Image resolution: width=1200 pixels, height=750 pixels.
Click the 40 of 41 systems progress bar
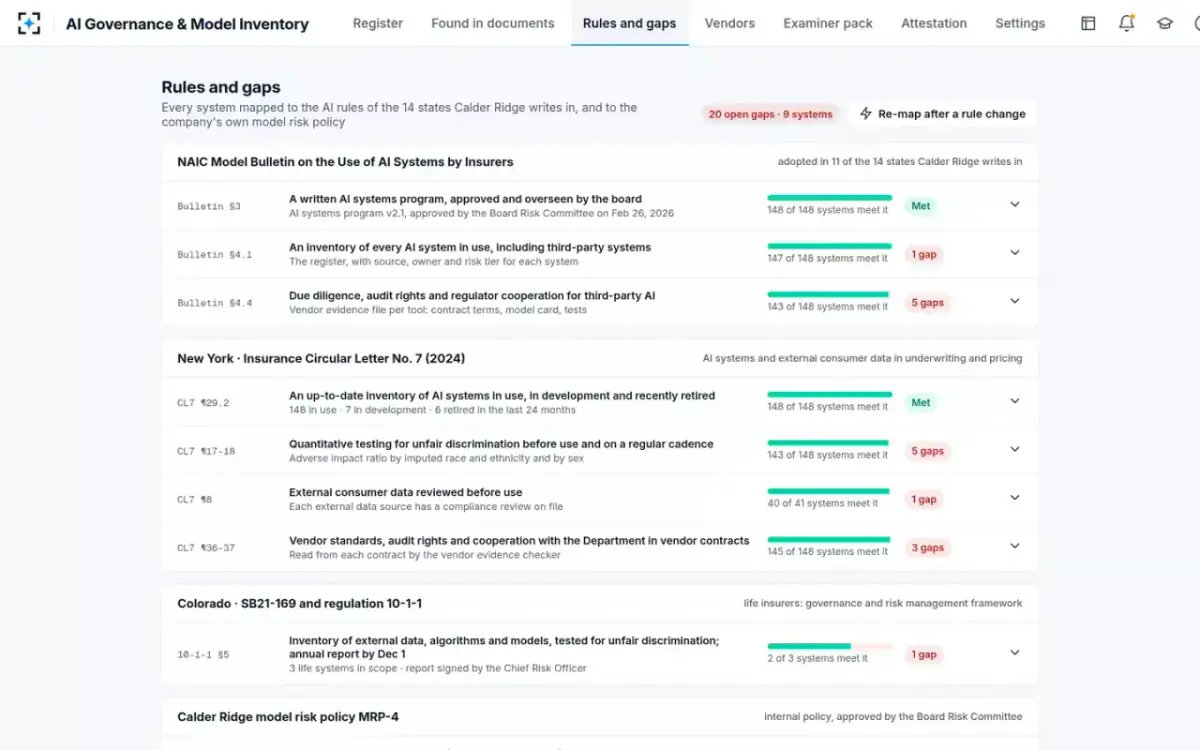tap(830, 491)
